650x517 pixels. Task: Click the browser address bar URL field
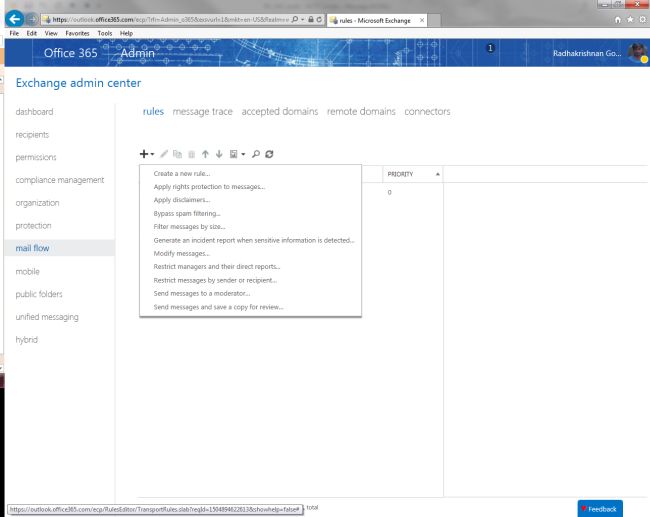(170, 19)
